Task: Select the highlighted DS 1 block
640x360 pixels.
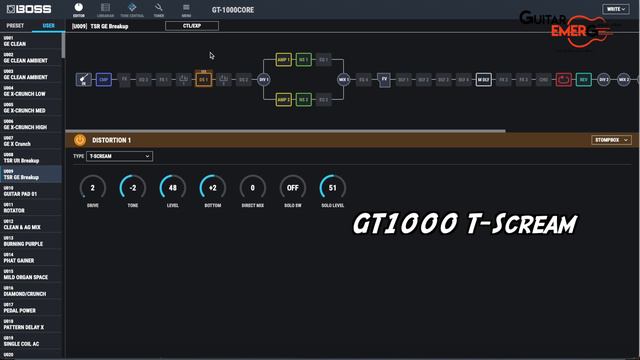Action: coord(204,80)
